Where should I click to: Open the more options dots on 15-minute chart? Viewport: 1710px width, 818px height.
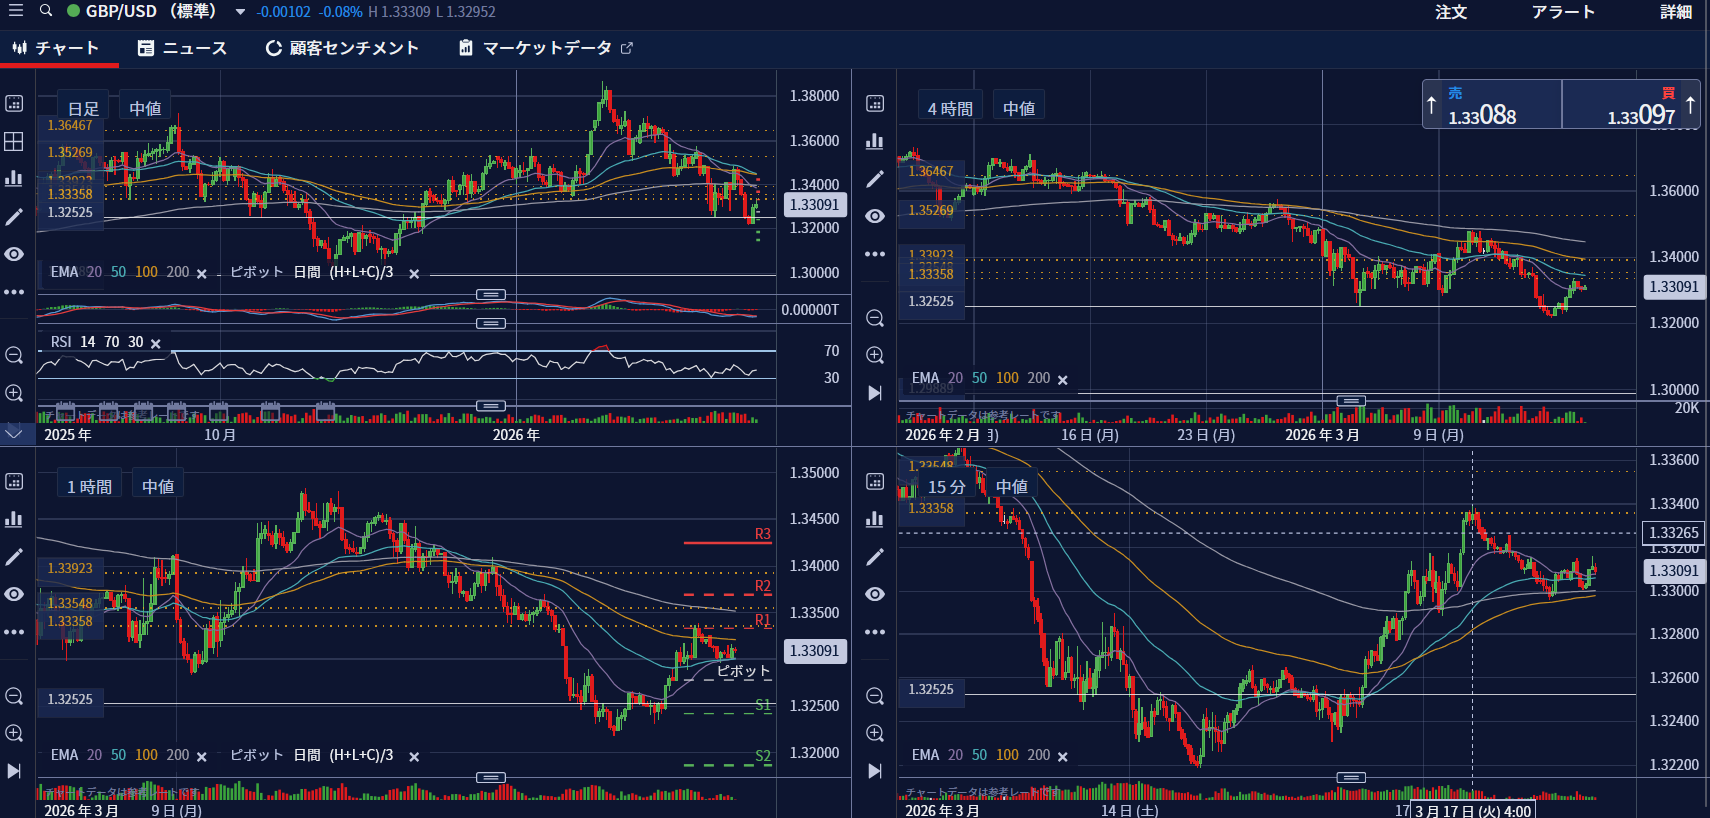[875, 632]
